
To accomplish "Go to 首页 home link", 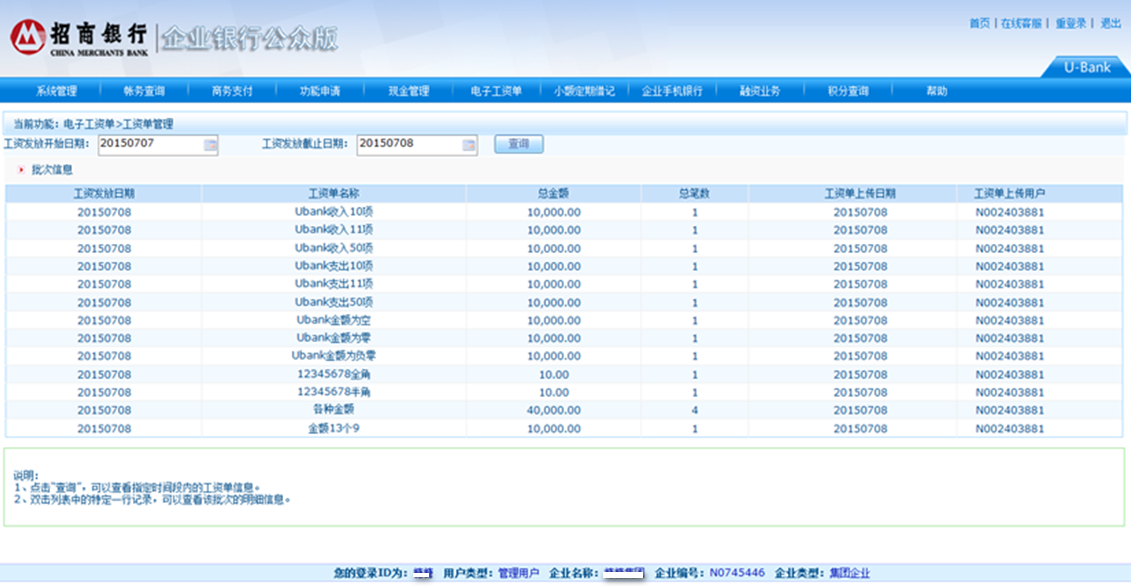I will [979, 23].
